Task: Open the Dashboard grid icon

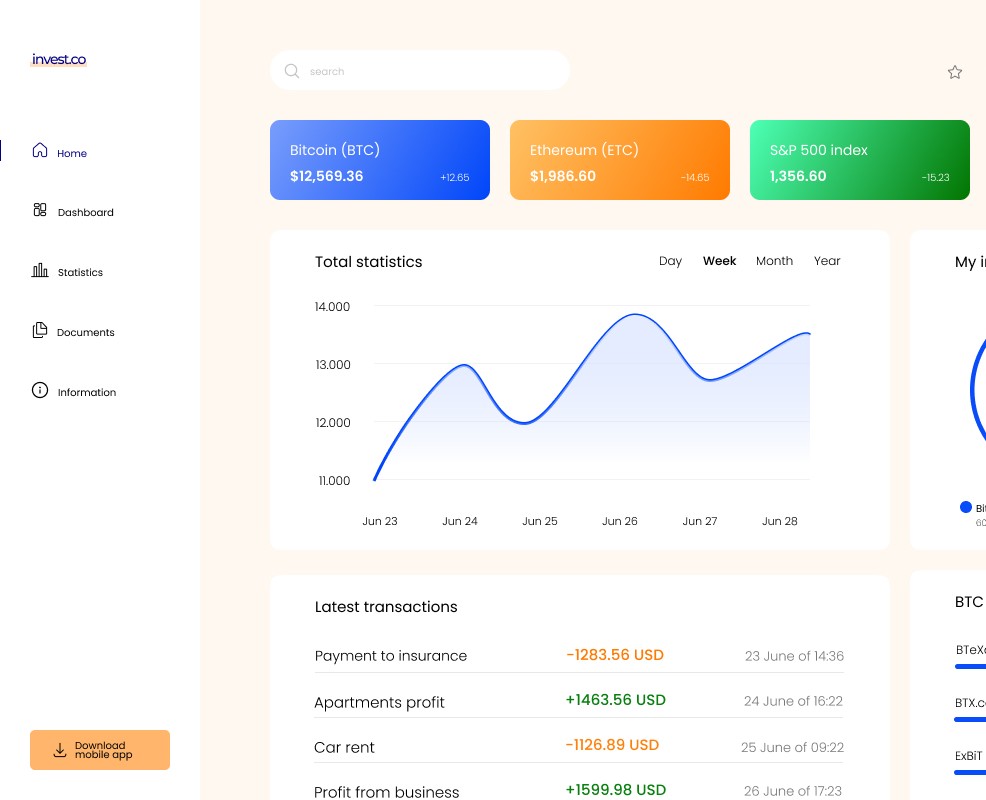Action: point(40,209)
